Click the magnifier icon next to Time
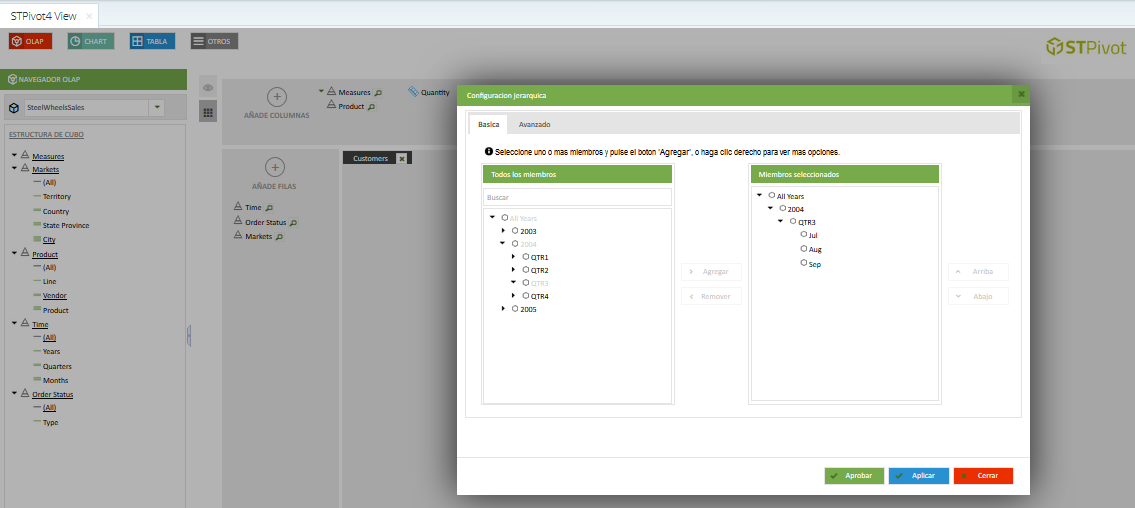The image size is (1135, 508). (269, 208)
